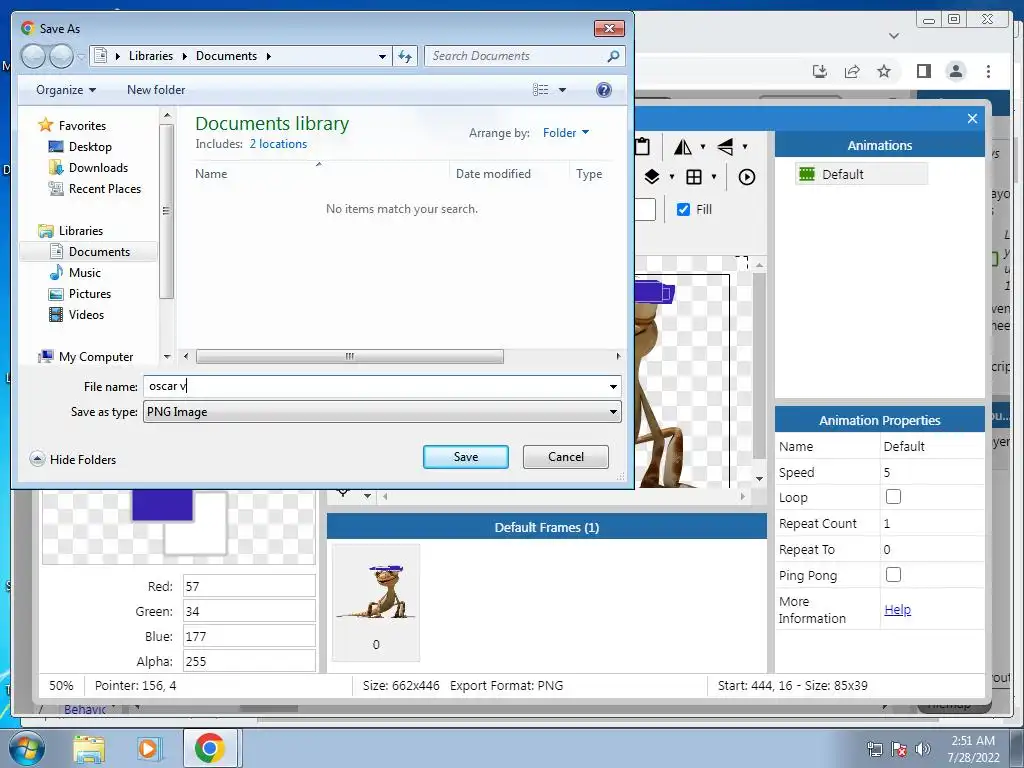The height and width of the screenshot is (768, 1024).
Task: Click the refresh icon beside address bar
Action: point(405,56)
